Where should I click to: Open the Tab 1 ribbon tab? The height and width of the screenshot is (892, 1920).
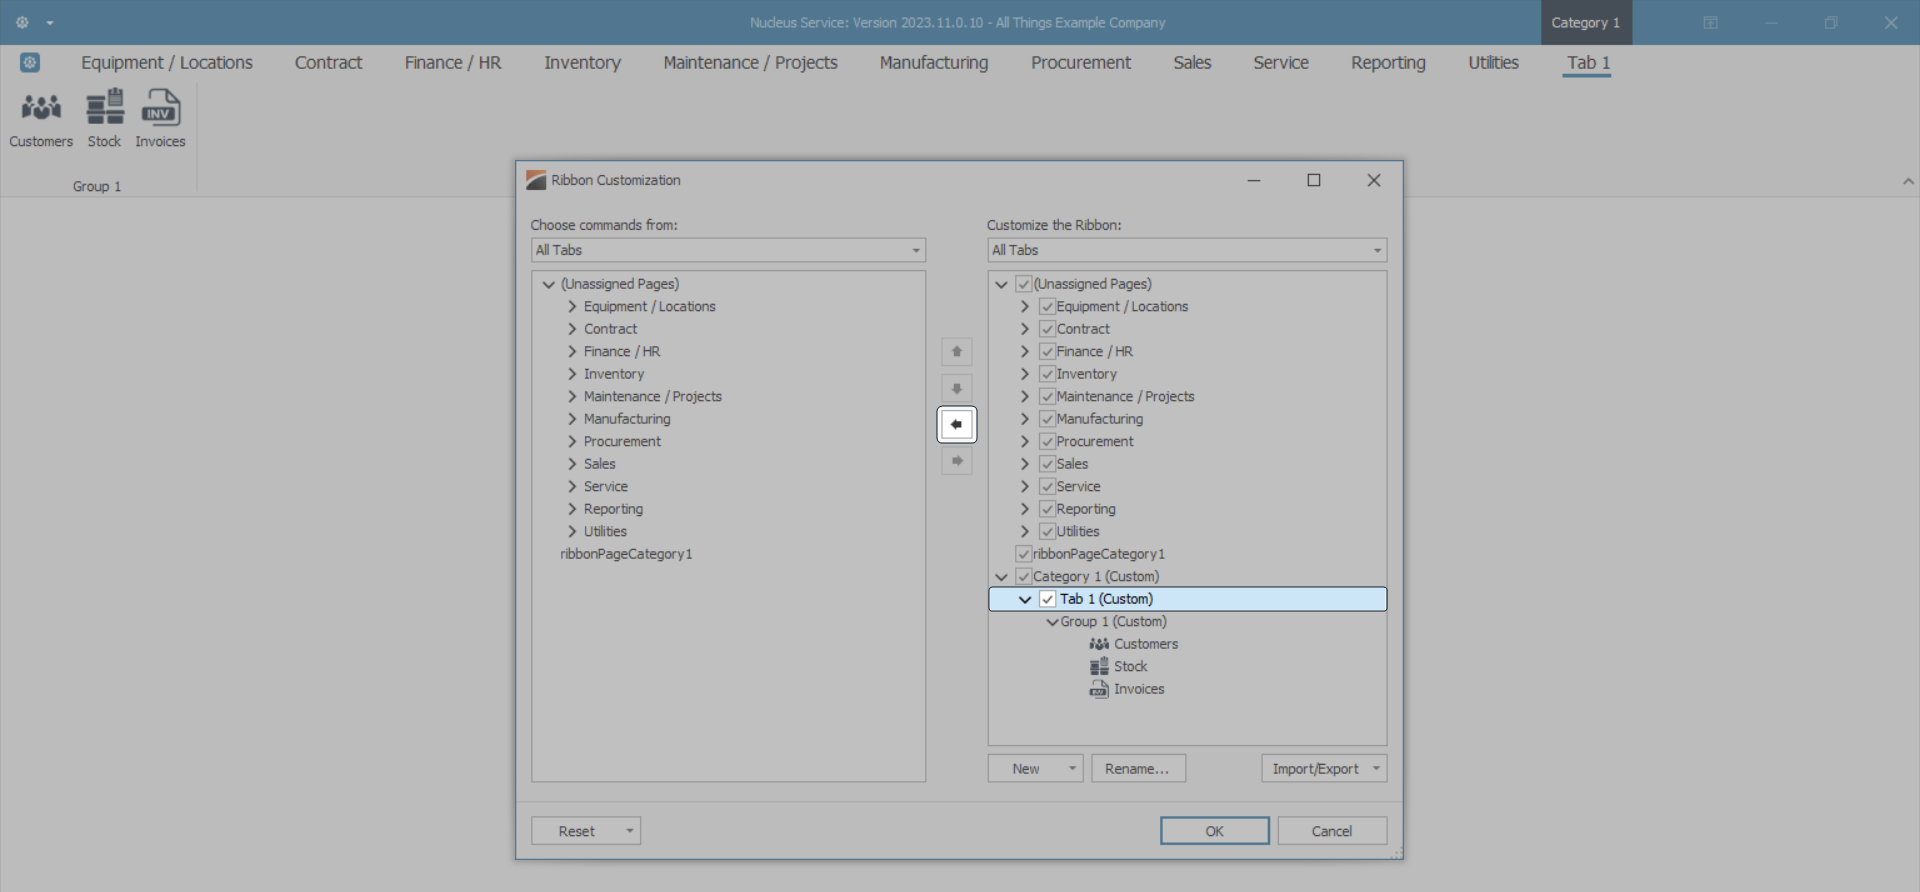click(x=1588, y=63)
